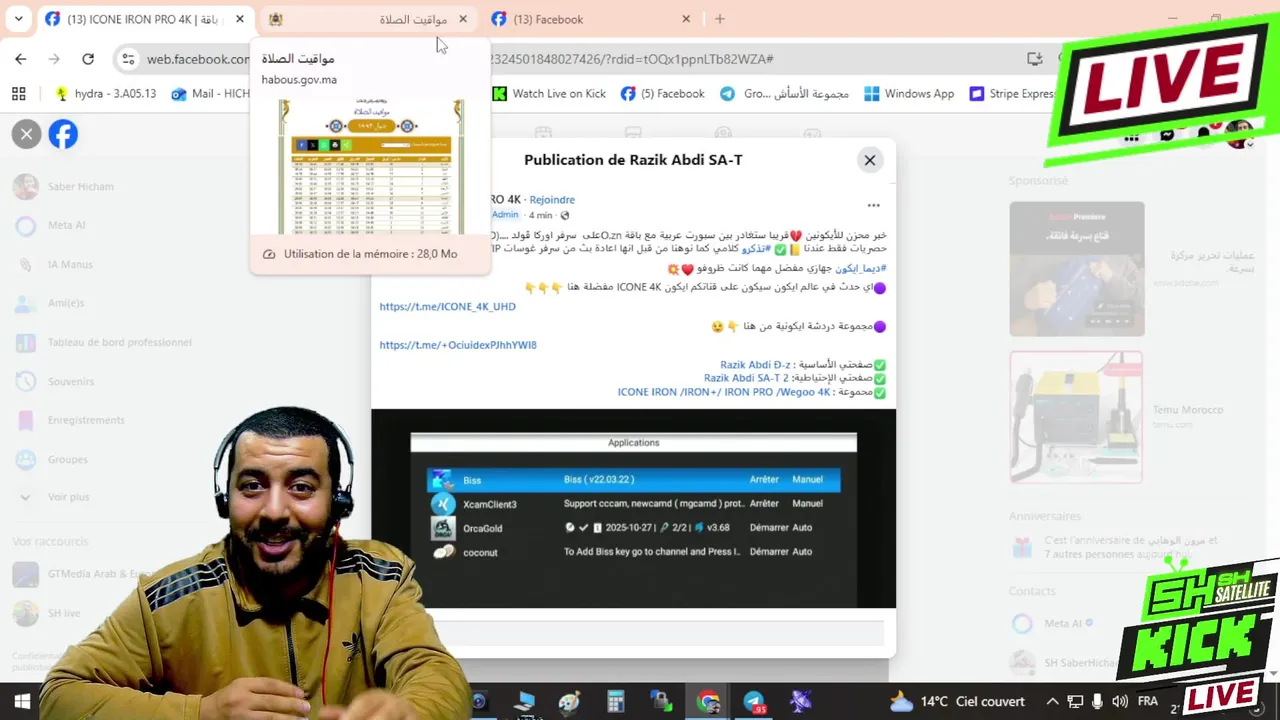This screenshot has height=720, width=1280.
Task: Click the post's 4 min timestamp
Action: 540,215
